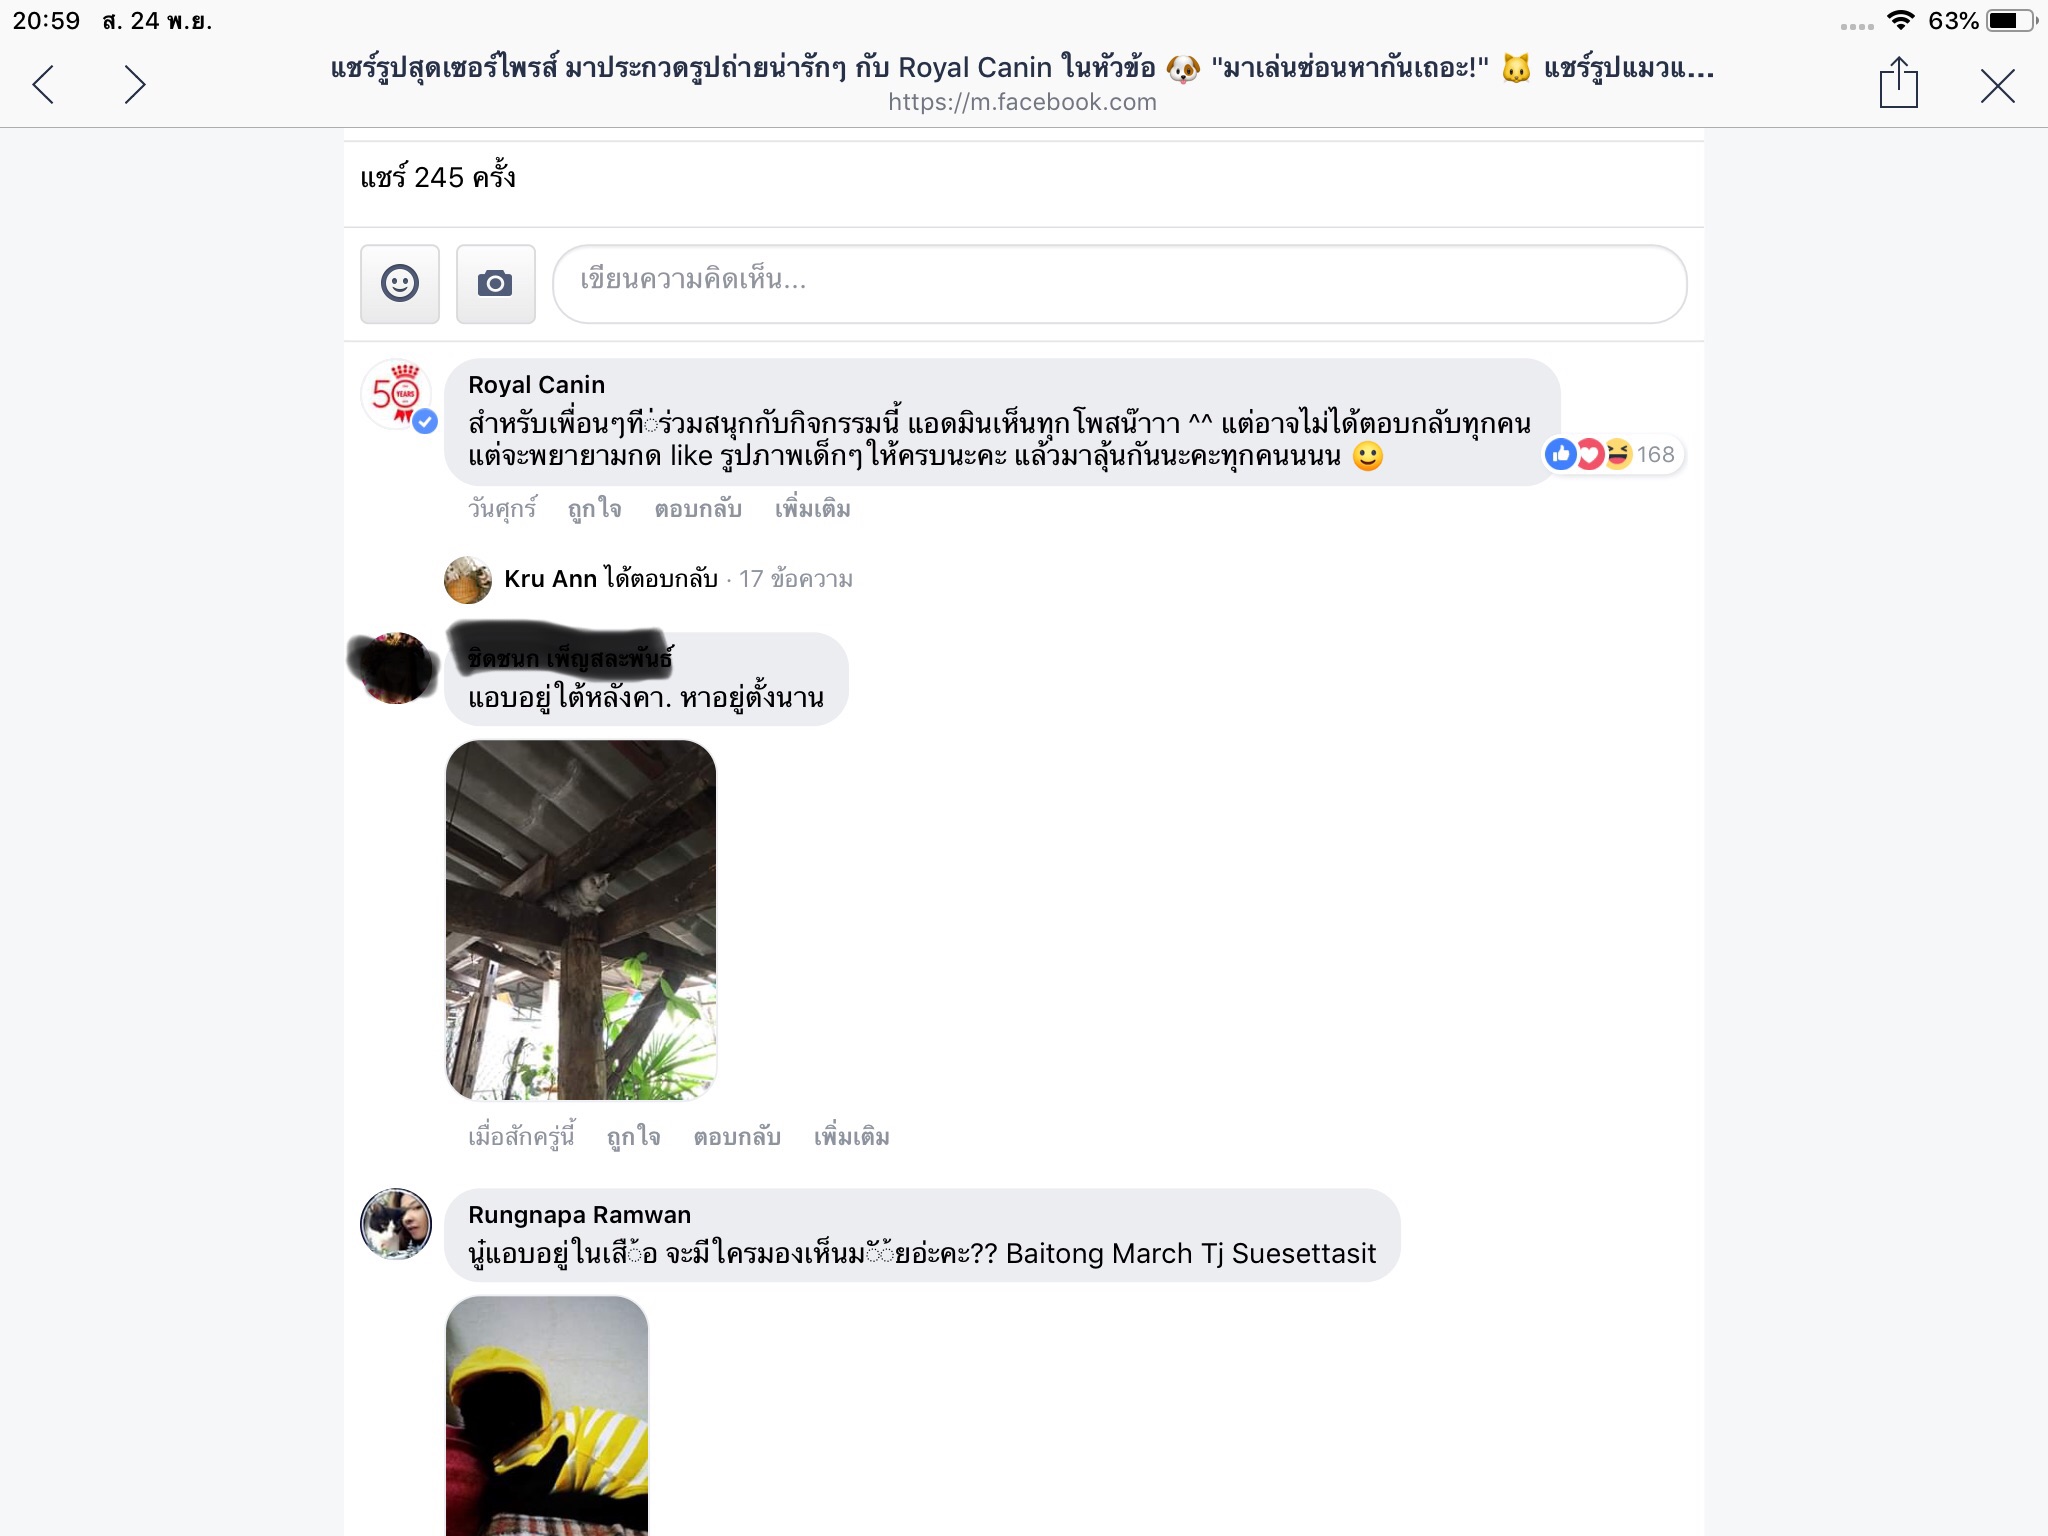Viewport: 2048px width, 1536px height.
Task: Focus the write comment field
Action: [x=1119, y=284]
